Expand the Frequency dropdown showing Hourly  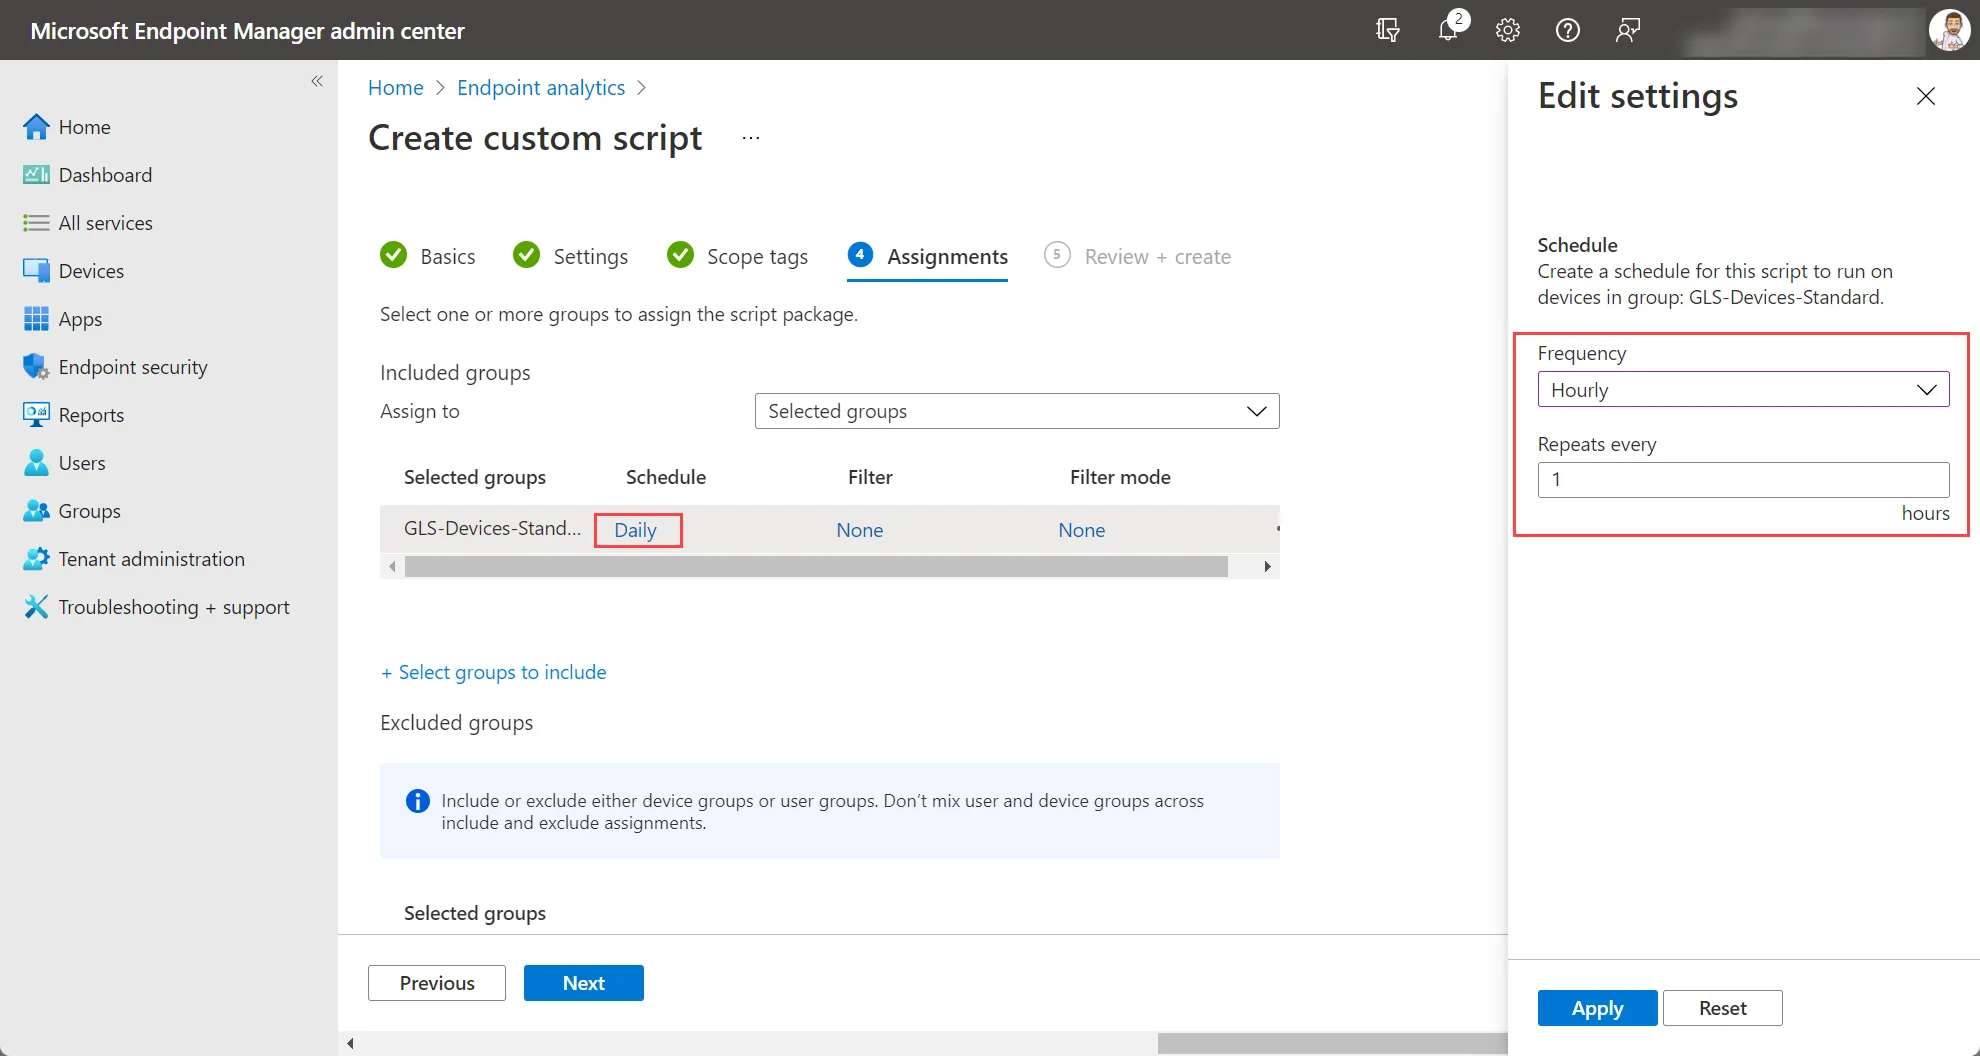(1743, 390)
